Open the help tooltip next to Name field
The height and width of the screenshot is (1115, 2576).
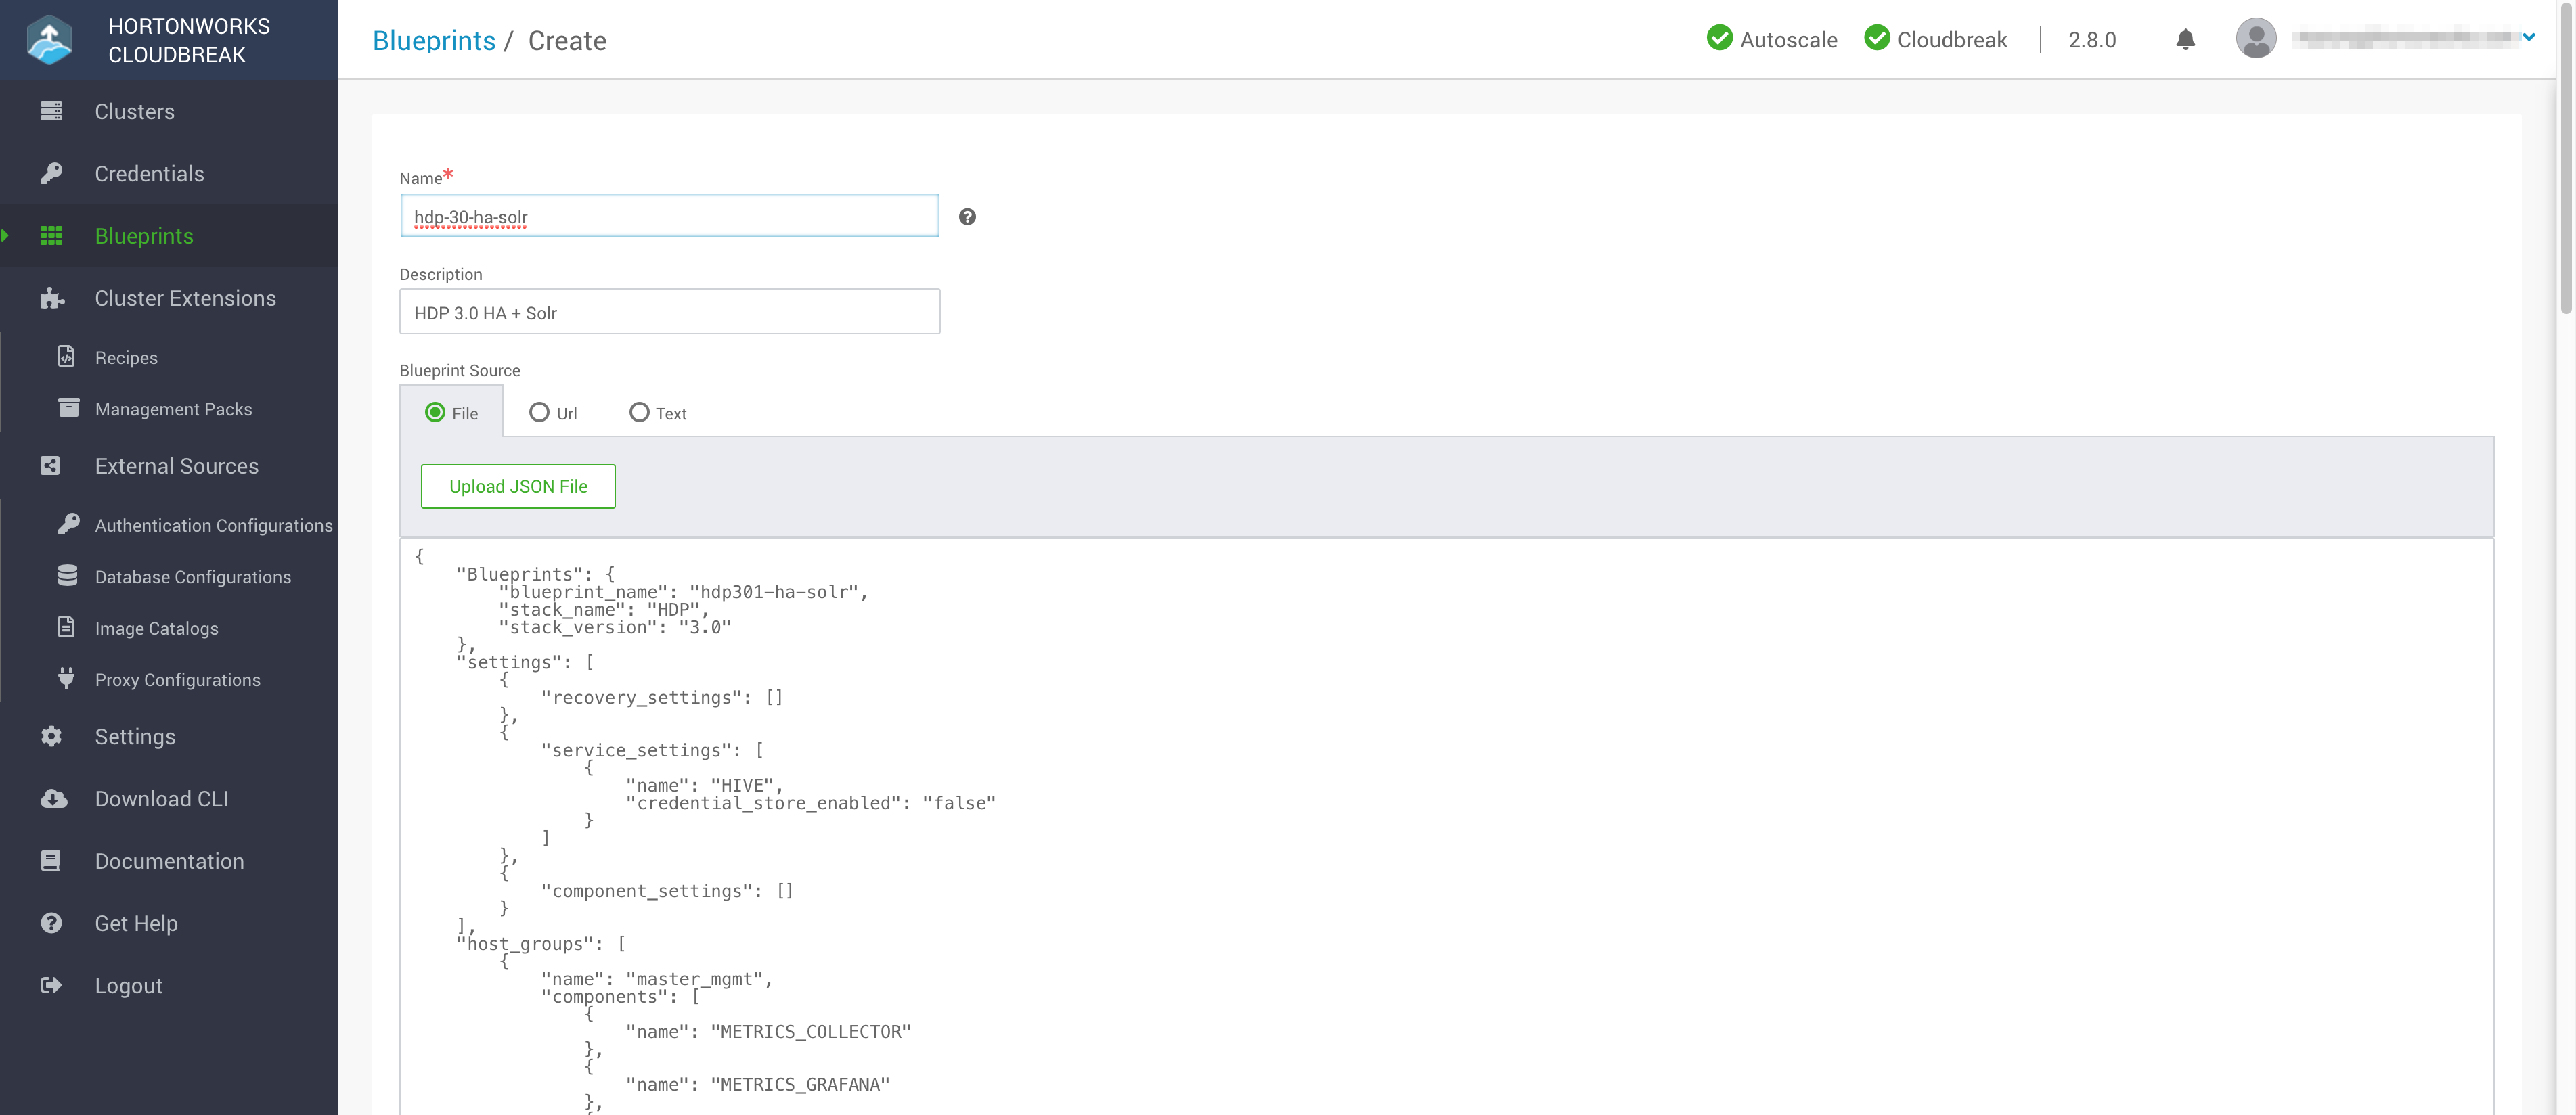966,216
